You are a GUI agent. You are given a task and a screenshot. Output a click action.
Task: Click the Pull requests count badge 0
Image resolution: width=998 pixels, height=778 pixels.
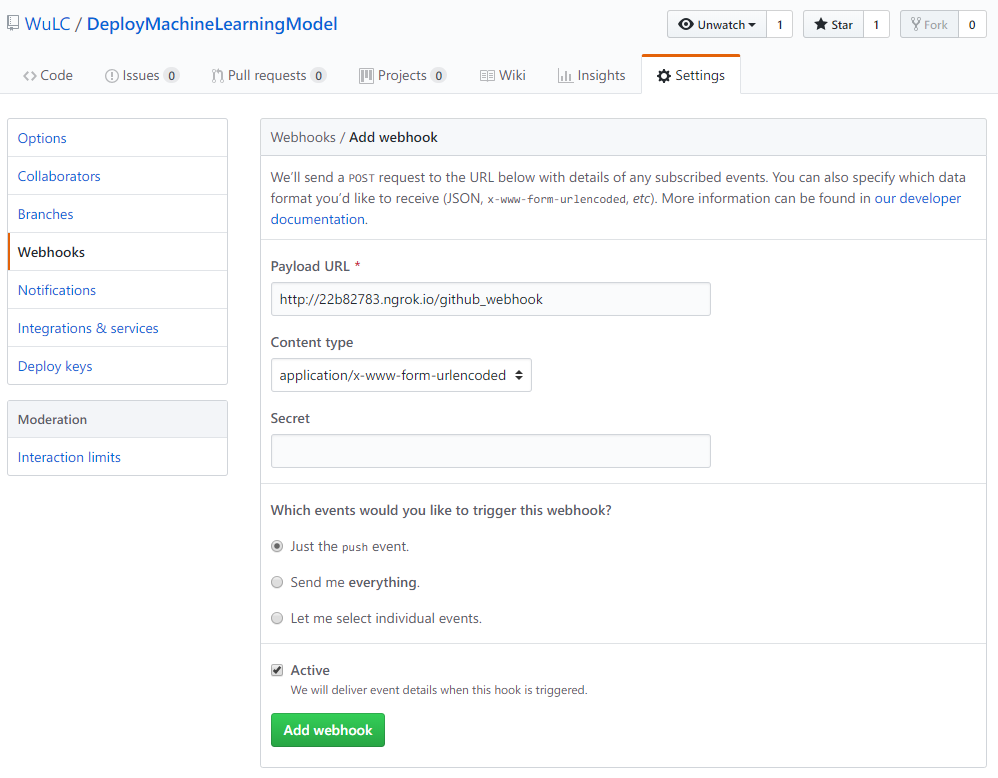coord(318,76)
